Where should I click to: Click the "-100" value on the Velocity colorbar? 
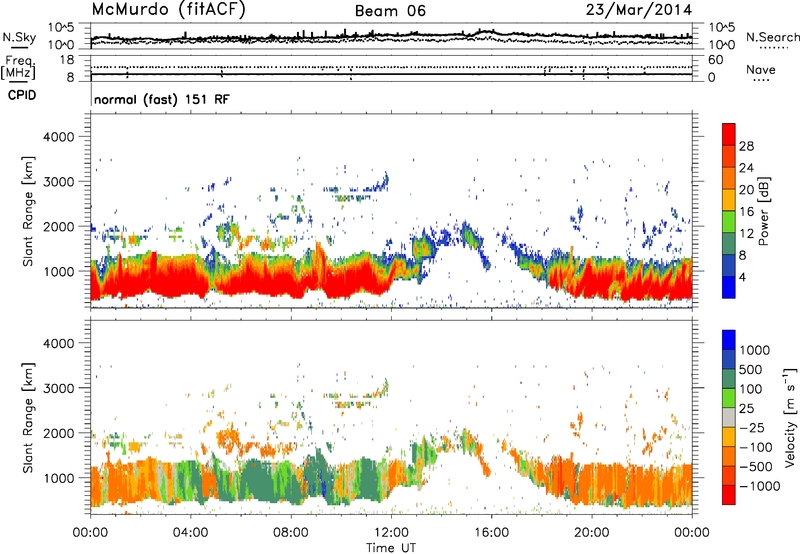coord(756,447)
